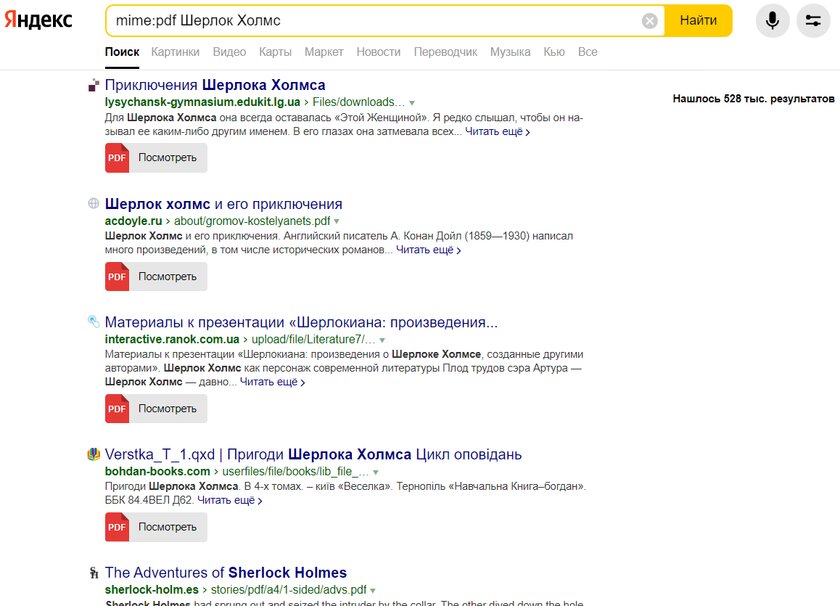Viewport: 840px width, 606px height.
Task: Open Приключения Шерлока Холмса result title
Action: click(215, 85)
